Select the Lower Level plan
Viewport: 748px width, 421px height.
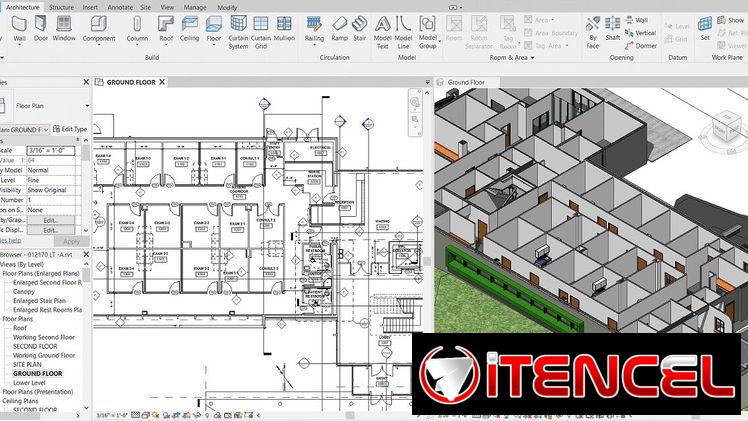point(29,382)
